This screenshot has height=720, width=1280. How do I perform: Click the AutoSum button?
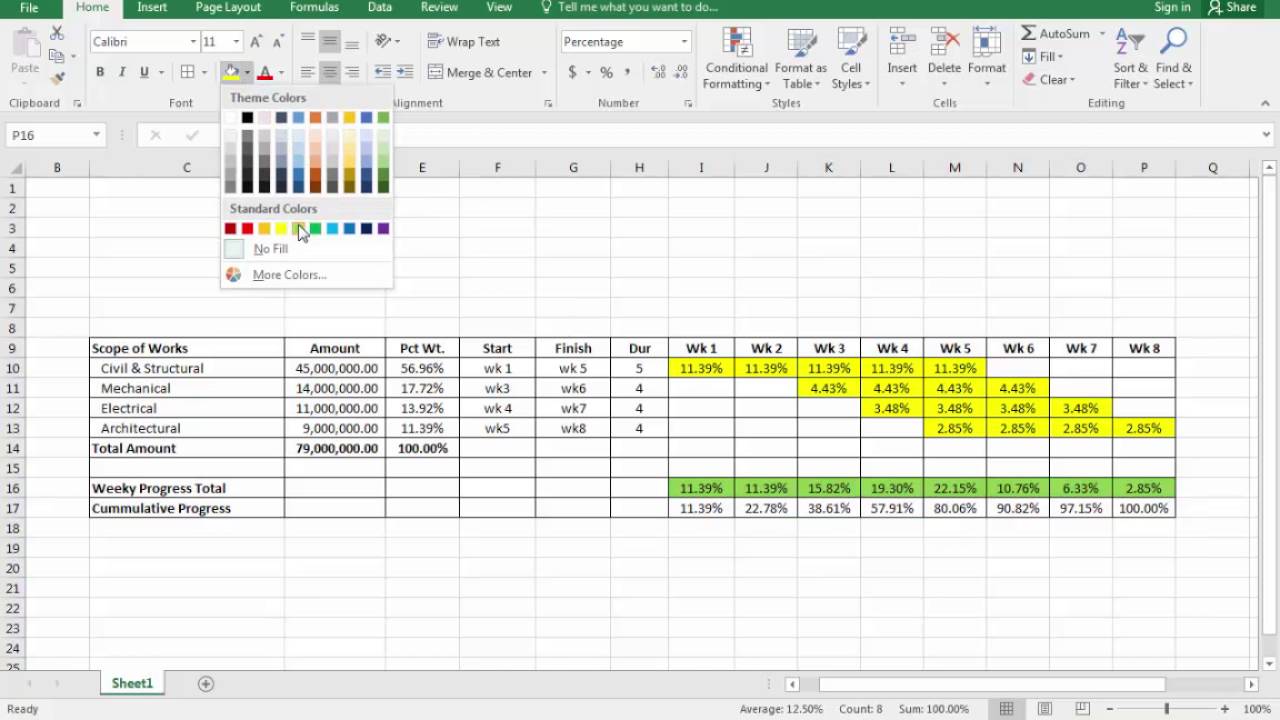(1056, 34)
